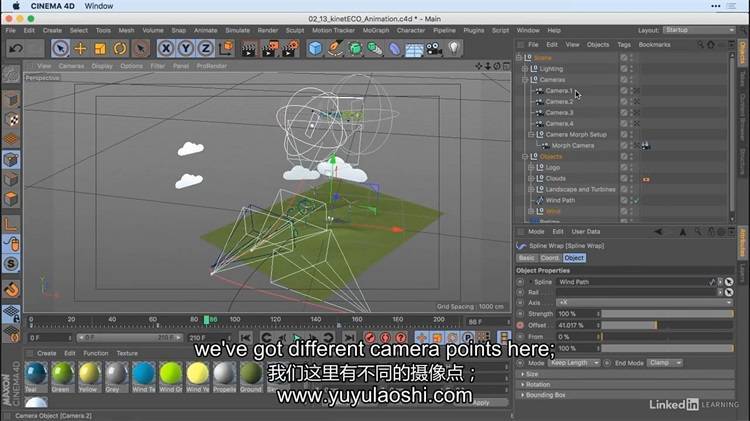Add a Light object icon
This screenshot has height=421, width=750.
tap(454, 48)
